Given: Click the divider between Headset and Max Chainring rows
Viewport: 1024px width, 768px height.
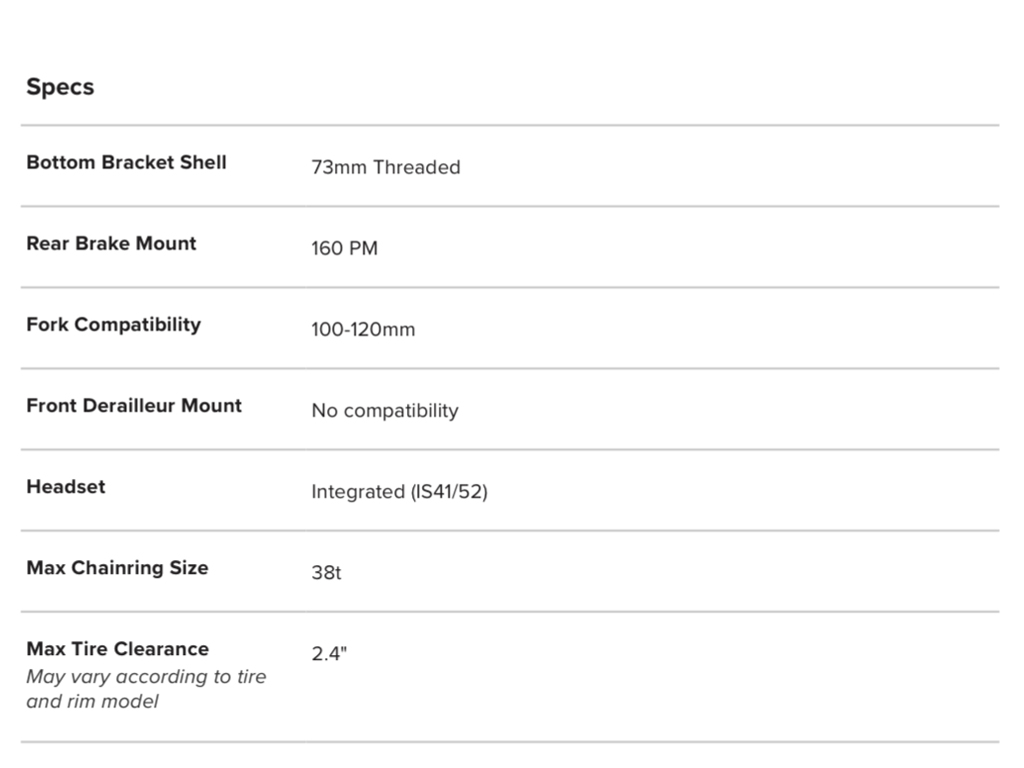Looking at the screenshot, I should tap(510, 530).
